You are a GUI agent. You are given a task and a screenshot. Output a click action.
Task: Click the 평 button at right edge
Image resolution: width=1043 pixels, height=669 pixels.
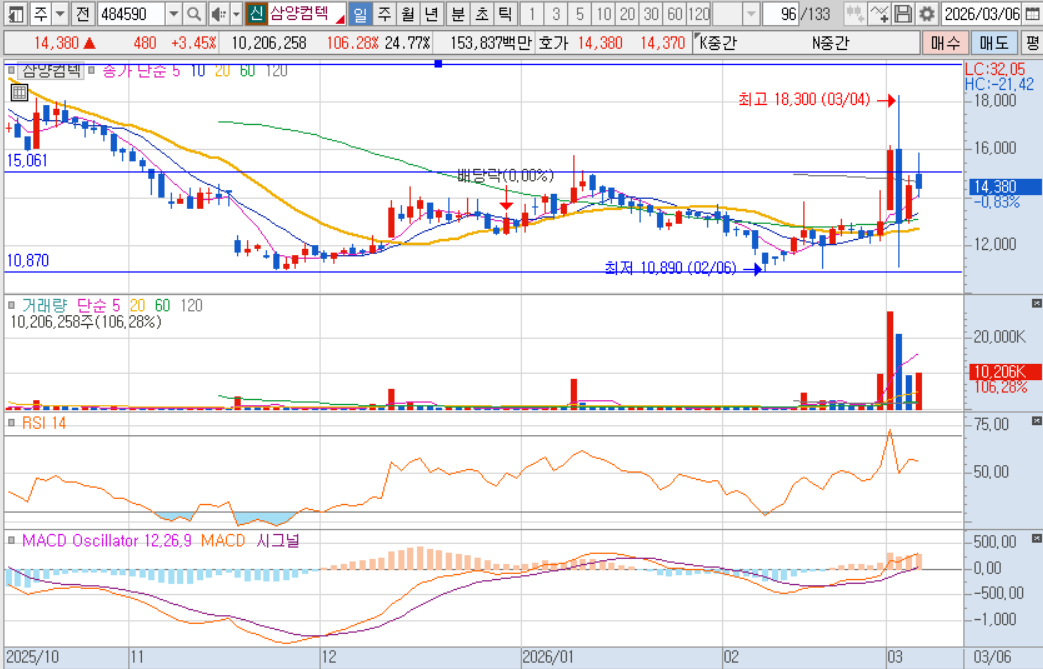(x=1032, y=43)
